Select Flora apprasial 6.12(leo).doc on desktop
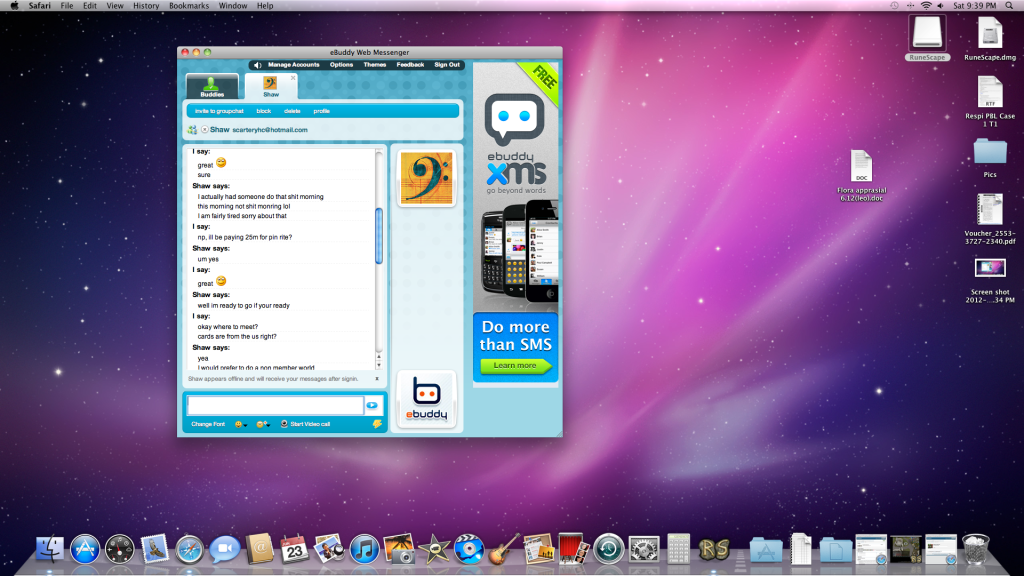Viewport: 1024px width, 576px height. pos(861,176)
